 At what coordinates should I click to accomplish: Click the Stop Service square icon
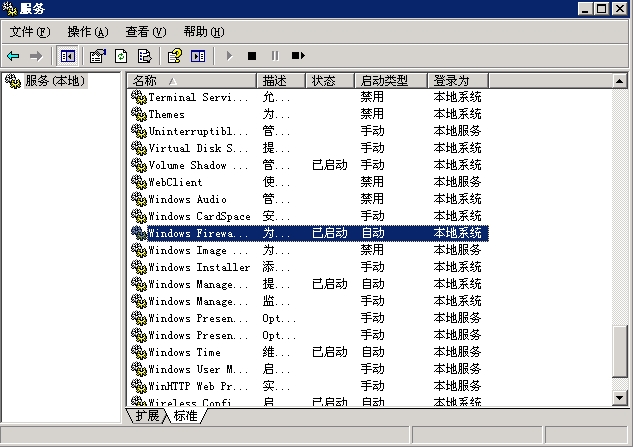(x=252, y=56)
